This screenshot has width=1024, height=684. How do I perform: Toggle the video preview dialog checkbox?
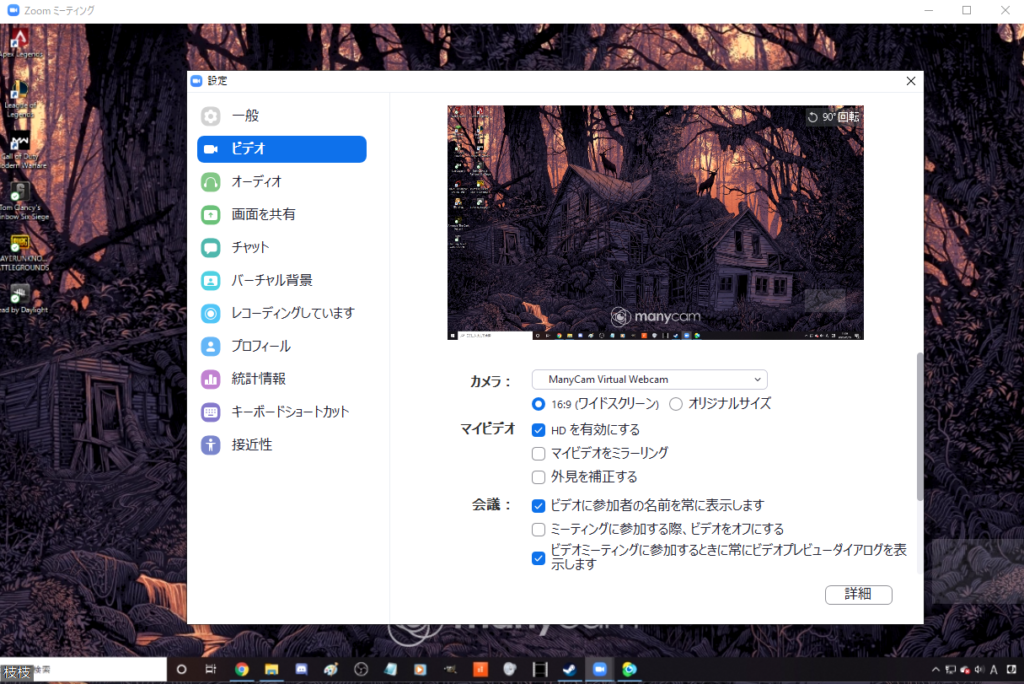pos(538,558)
